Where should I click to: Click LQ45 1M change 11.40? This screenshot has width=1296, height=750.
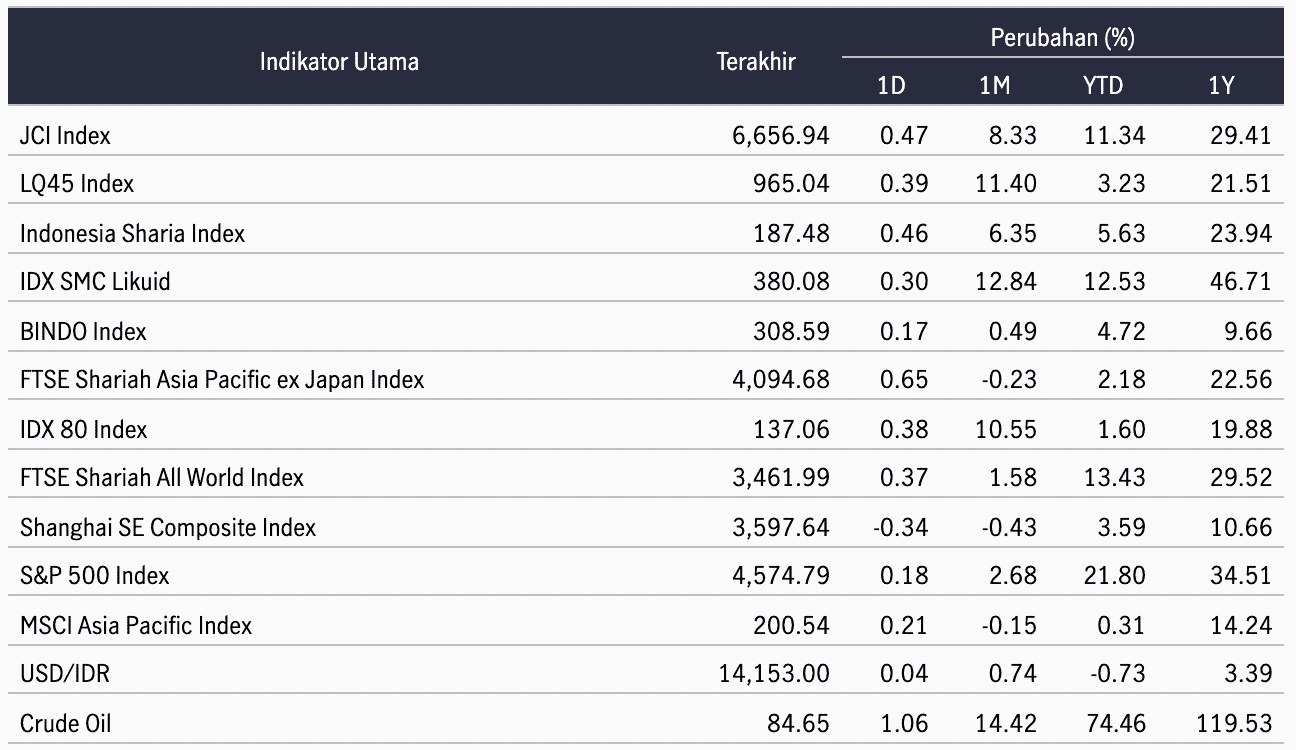(1007, 183)
